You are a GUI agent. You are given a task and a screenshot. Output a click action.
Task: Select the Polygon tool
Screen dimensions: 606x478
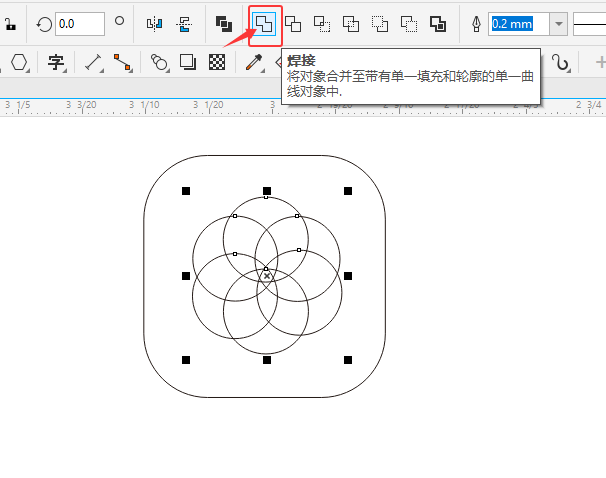19,62
